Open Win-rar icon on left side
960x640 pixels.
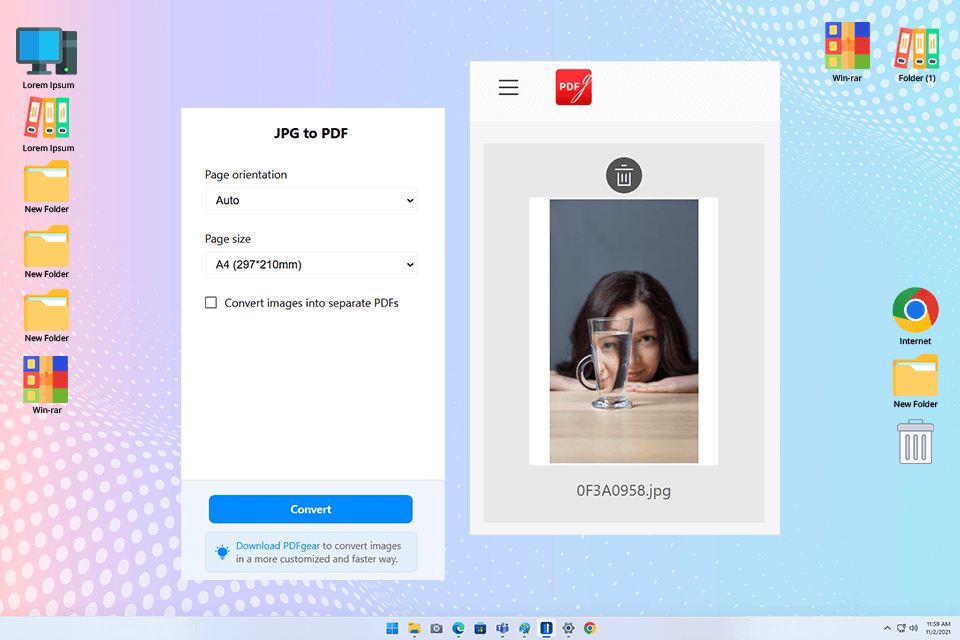click(47, 385)
